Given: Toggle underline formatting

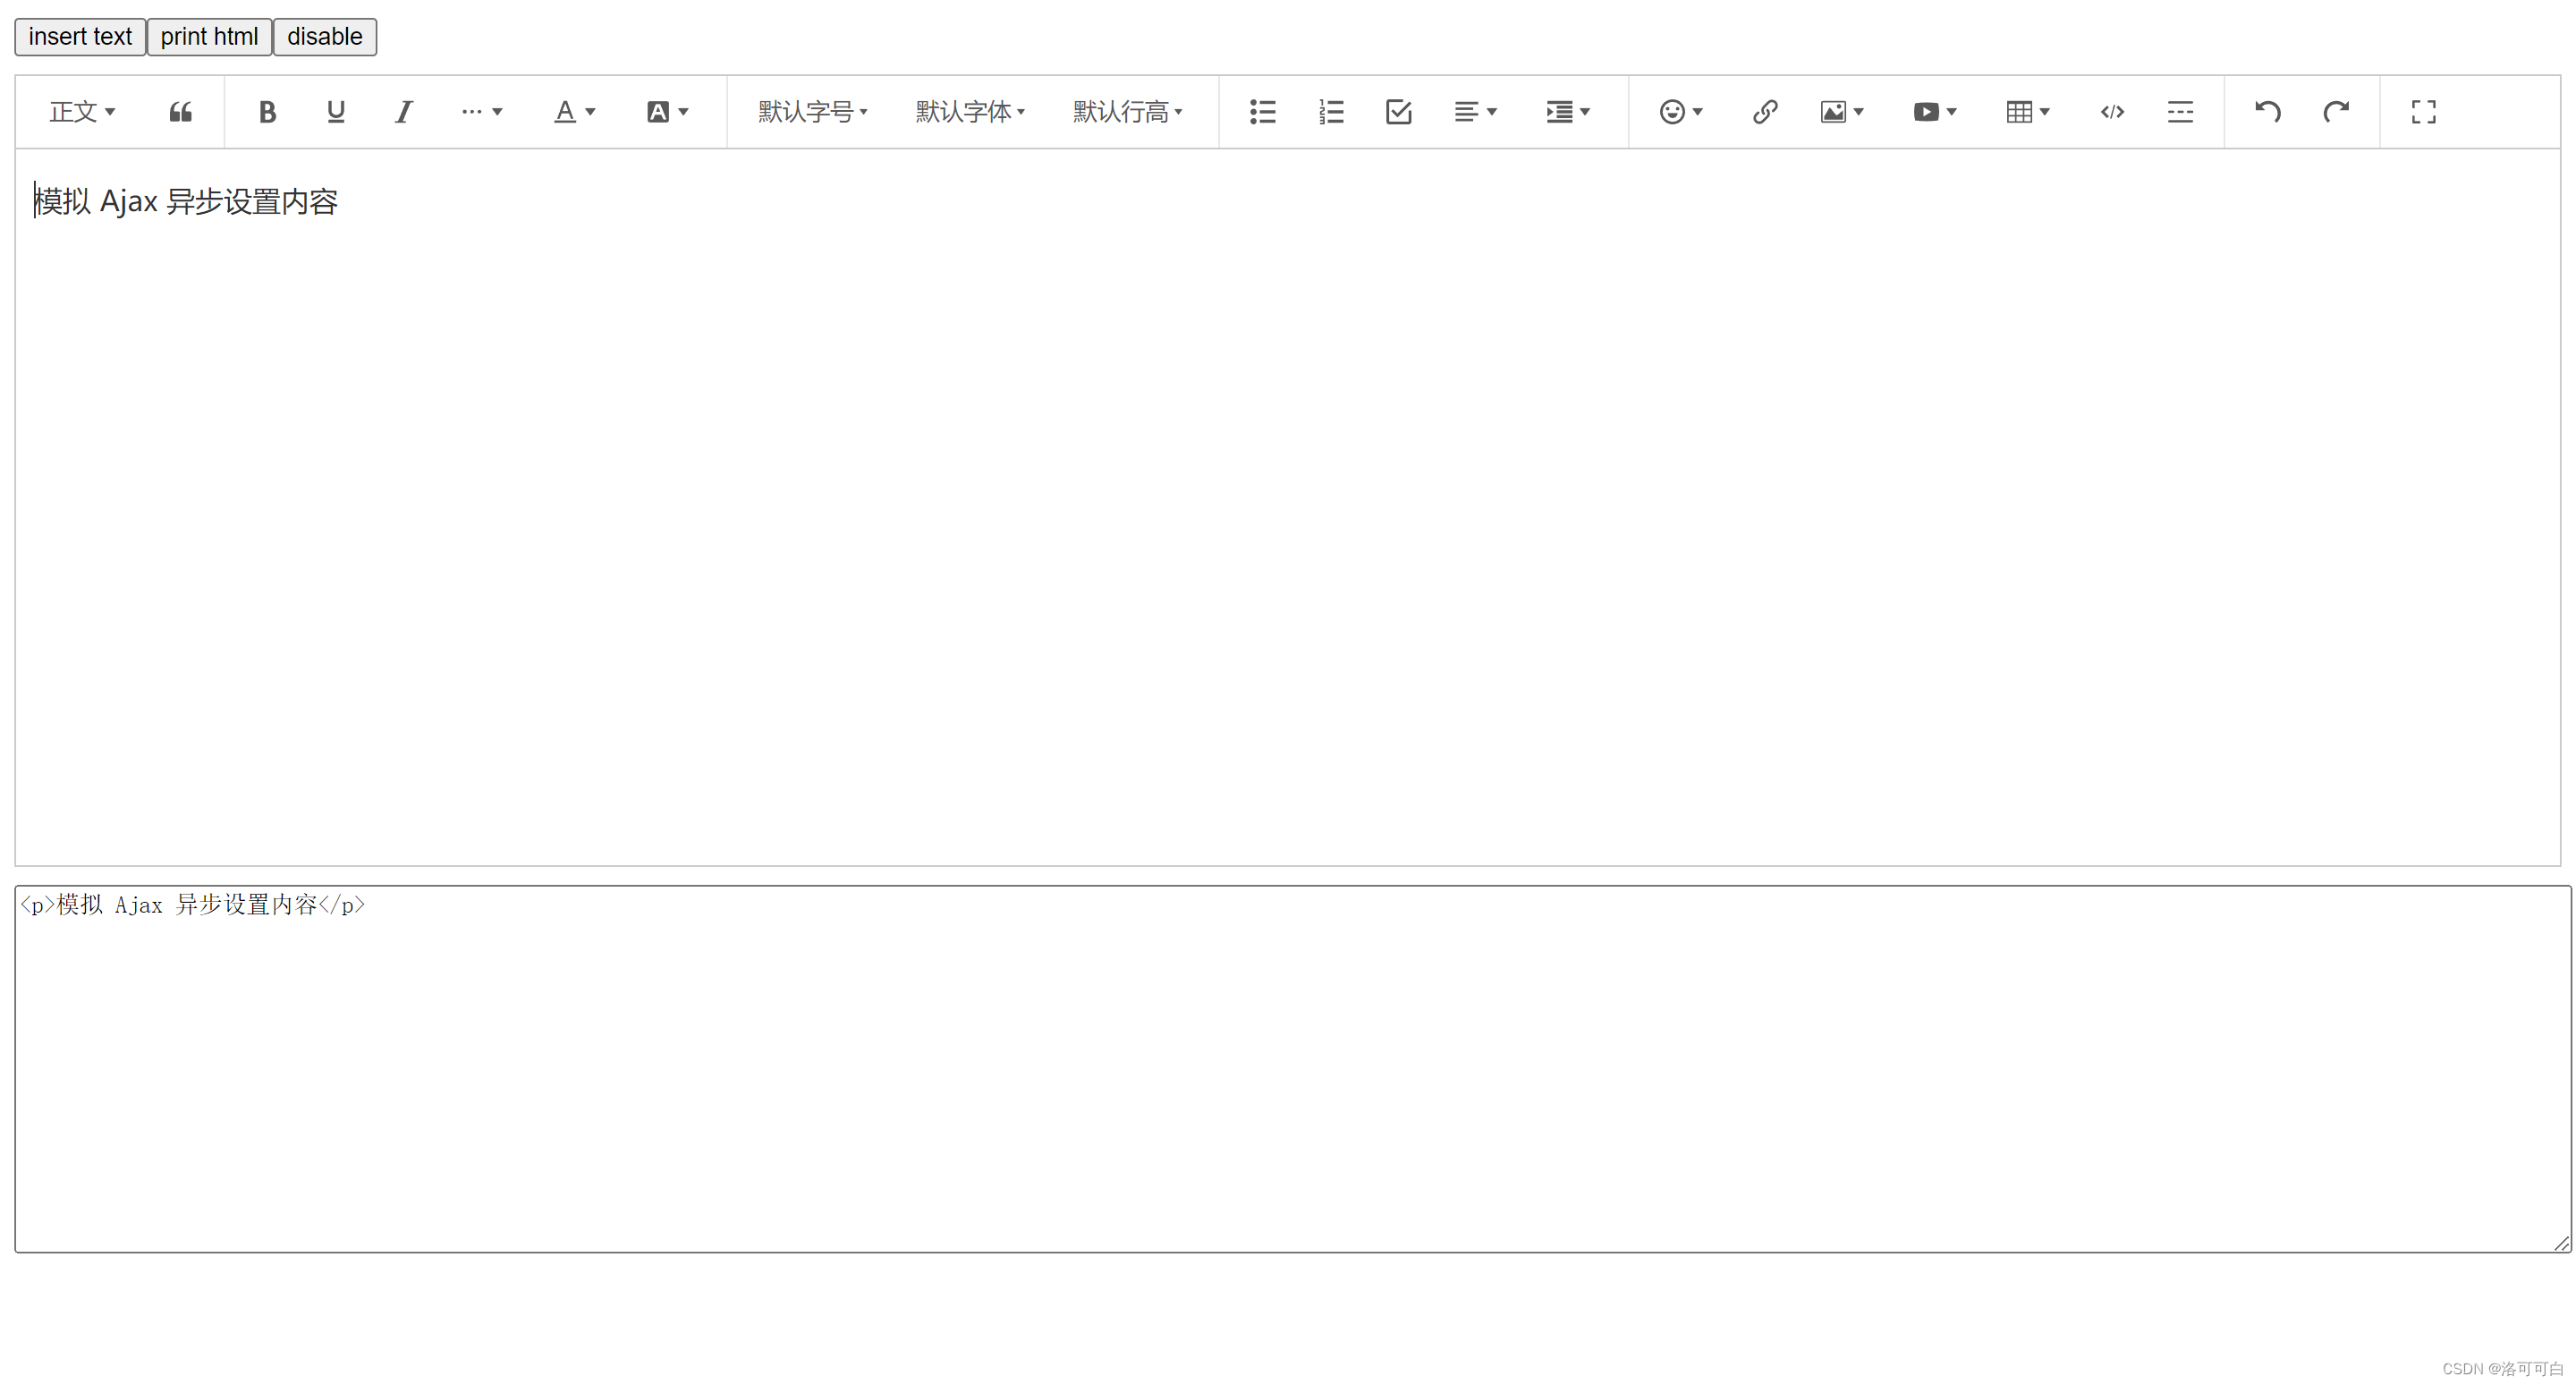Looking at the screenshot, I should [x=336, y=112].
